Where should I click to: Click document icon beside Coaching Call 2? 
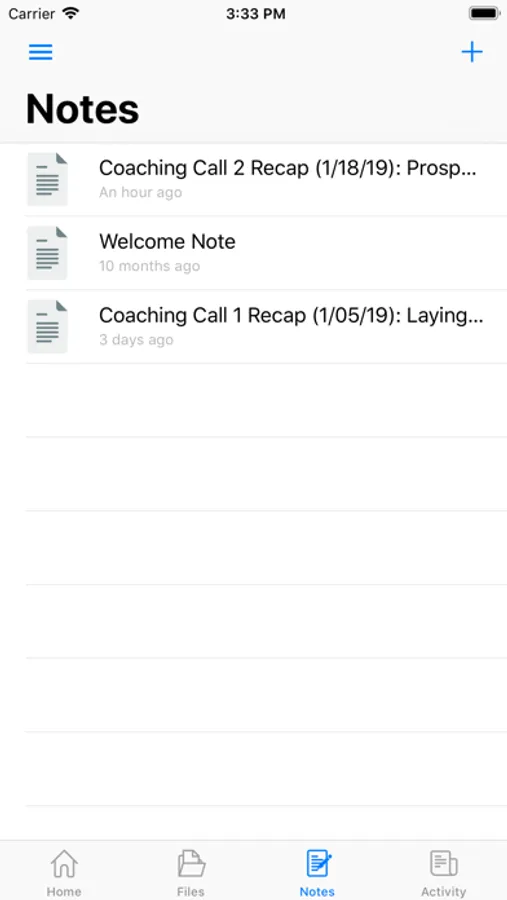[x=48, y=179]
